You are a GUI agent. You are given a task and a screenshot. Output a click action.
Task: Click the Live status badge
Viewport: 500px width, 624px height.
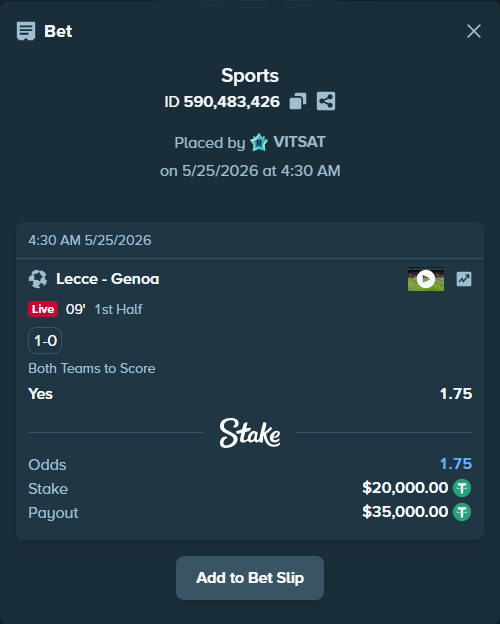[43, 309]
